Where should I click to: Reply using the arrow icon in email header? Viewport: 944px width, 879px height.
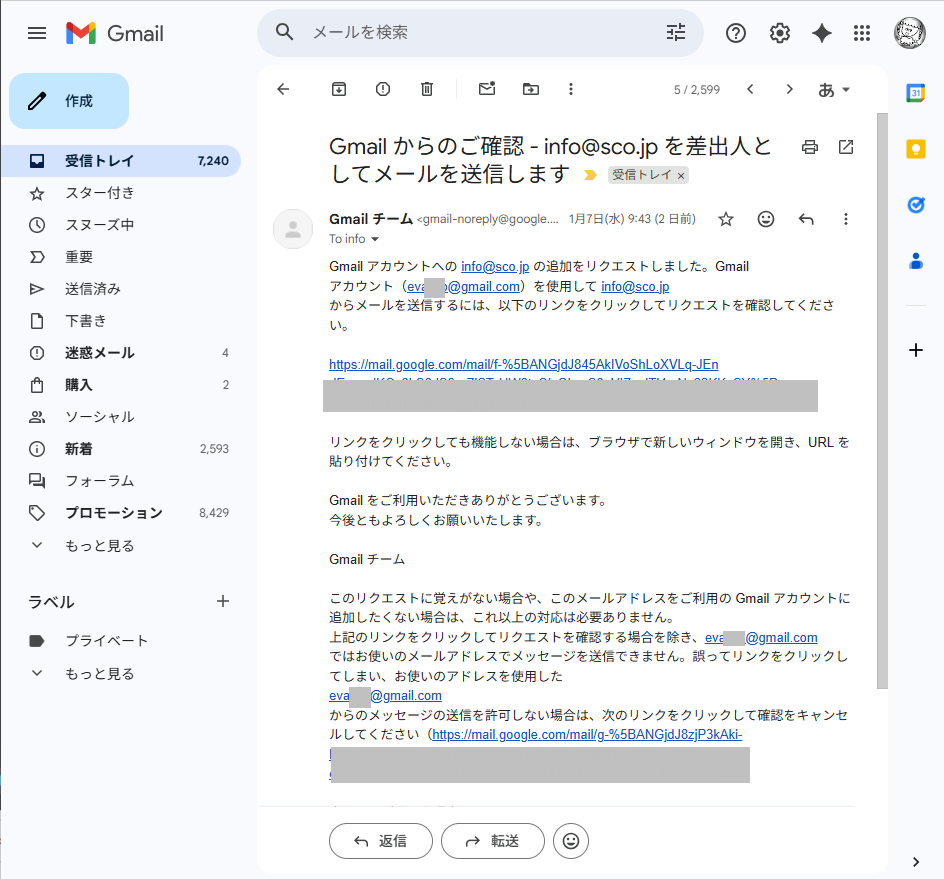click(806, 219)
